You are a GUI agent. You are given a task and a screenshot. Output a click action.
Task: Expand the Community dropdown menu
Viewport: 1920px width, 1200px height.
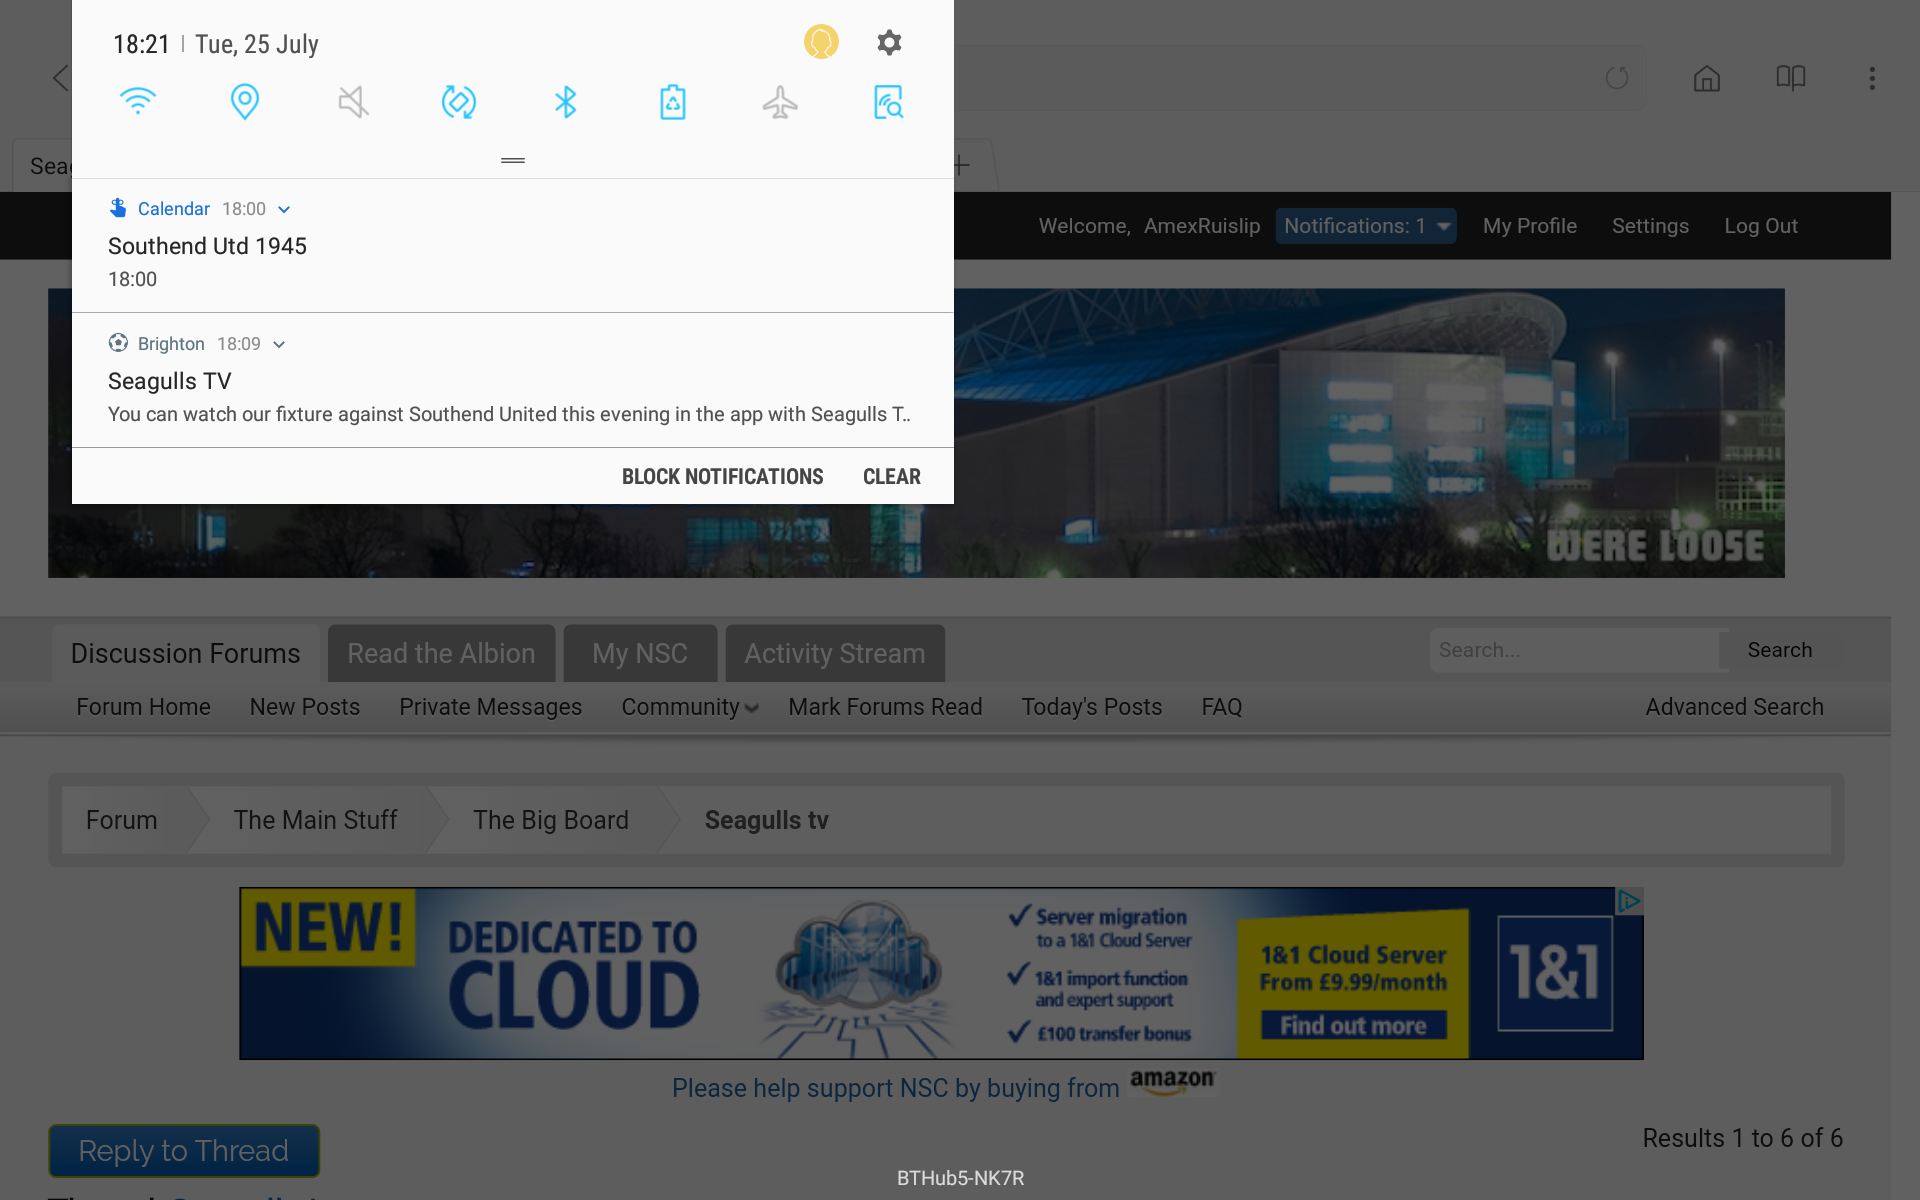coord(689,707)
